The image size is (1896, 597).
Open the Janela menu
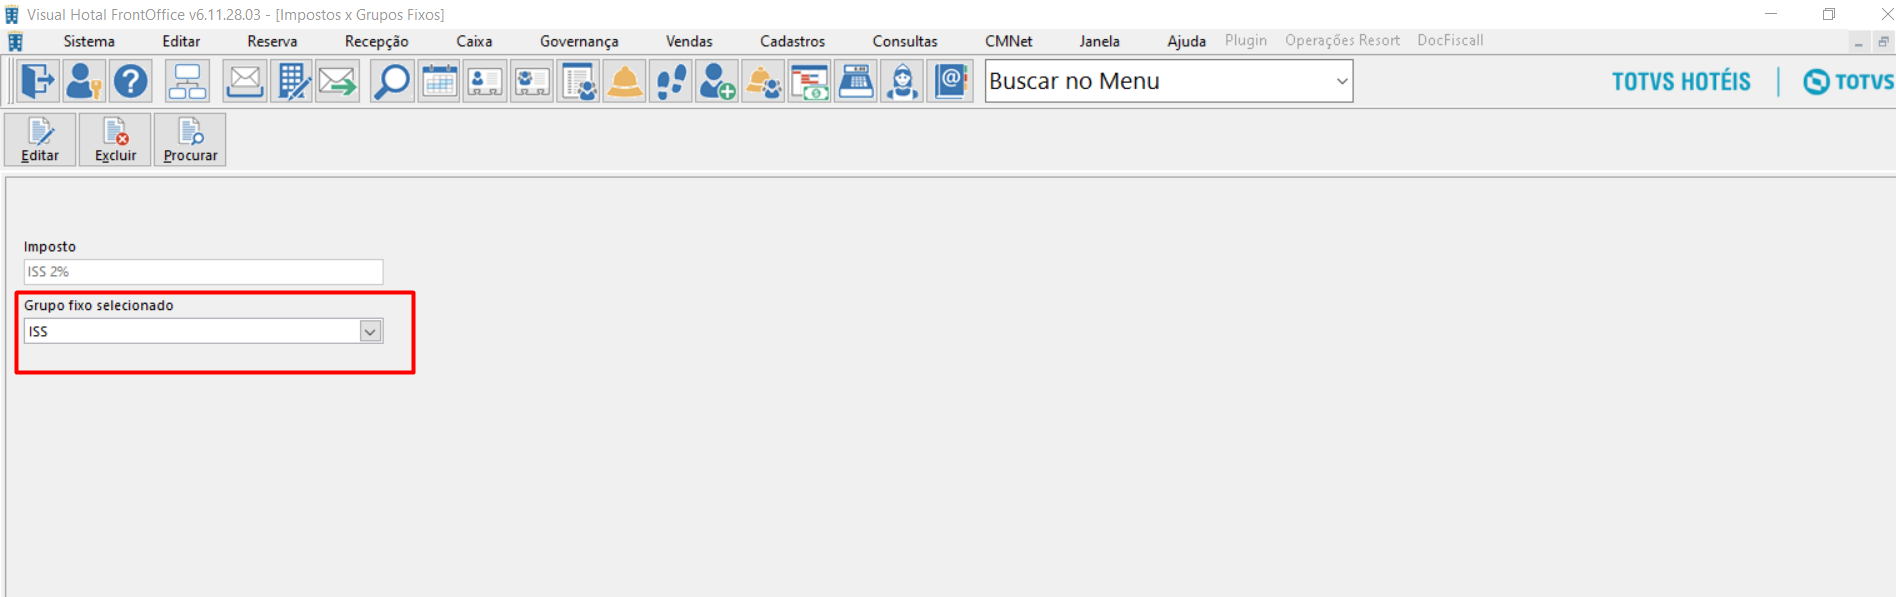pos(1099,41)
